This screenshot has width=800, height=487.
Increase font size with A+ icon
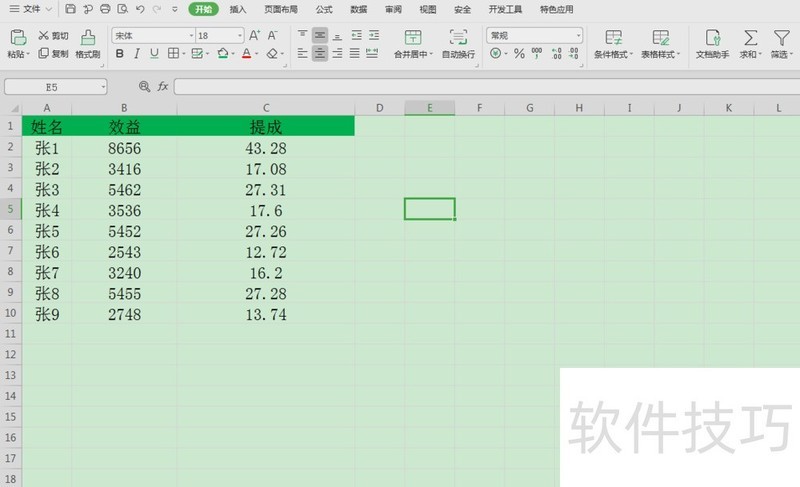pos(254,35)
